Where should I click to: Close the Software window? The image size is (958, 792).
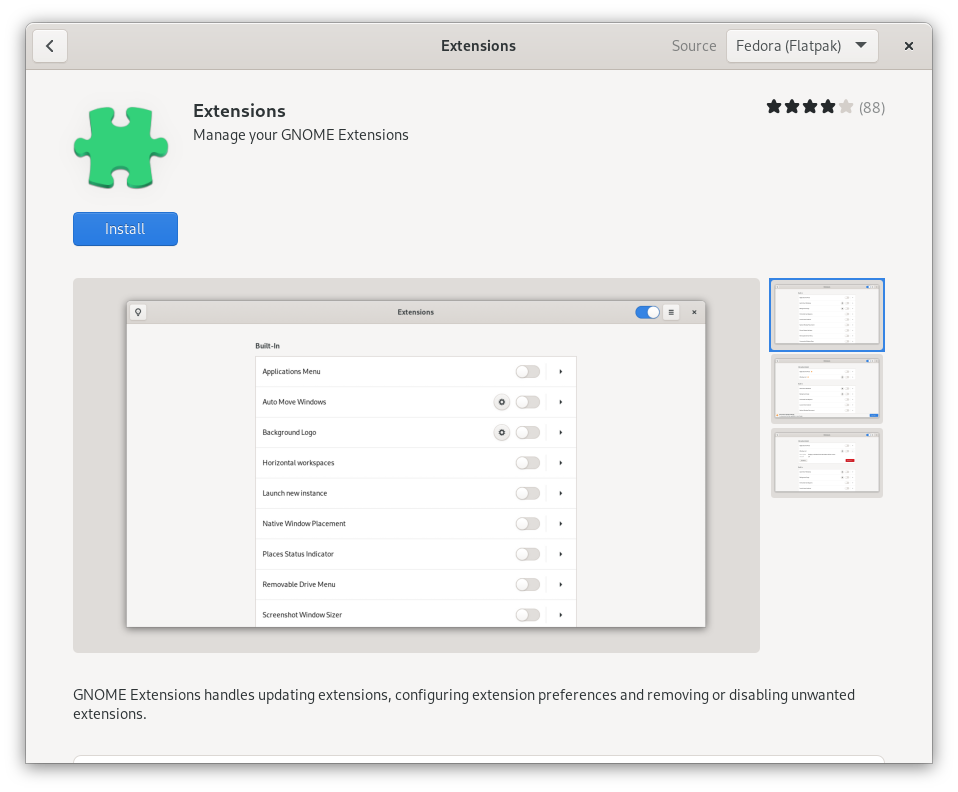908,46
